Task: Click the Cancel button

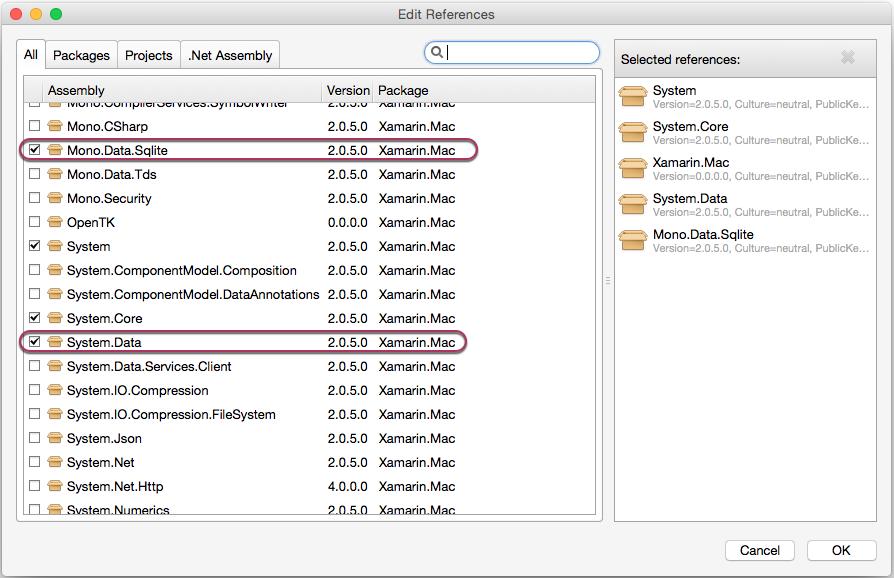Action: (x=759, y=550)
